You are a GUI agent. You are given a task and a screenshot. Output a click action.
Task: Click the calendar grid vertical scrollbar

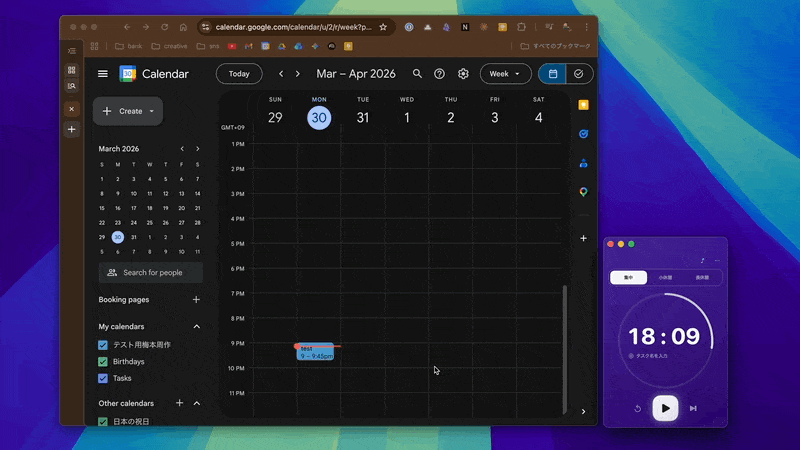click(565, 349)
